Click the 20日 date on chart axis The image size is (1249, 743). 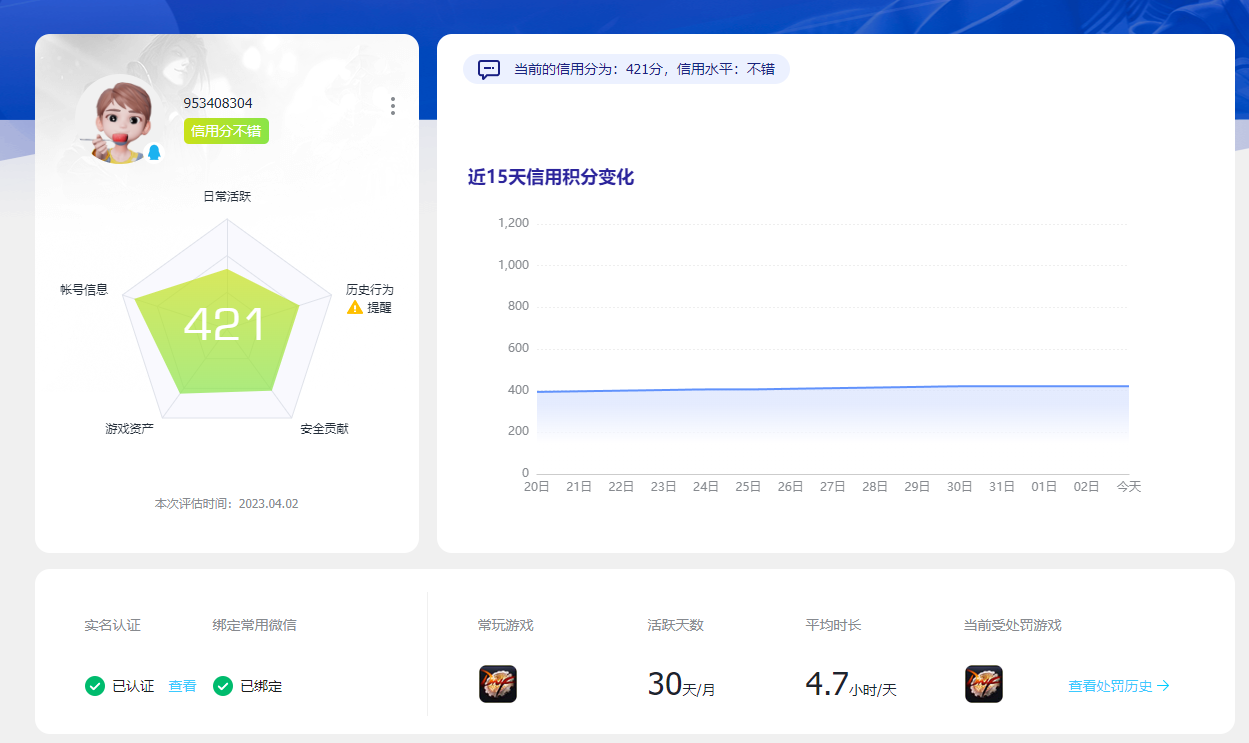click(537, 487)
